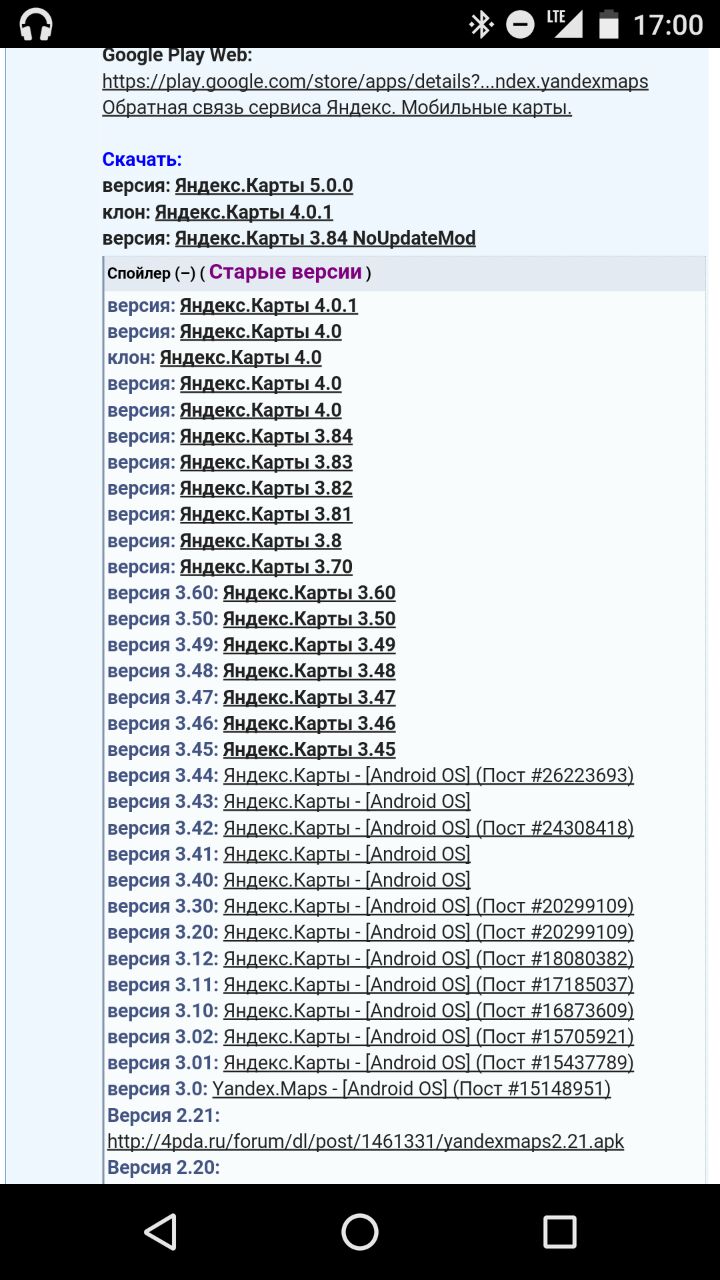Open Яндекс.Карты 3.48 link
Image resolution: width=720 pixels, height=1280 pixels.
click(309, 671)
